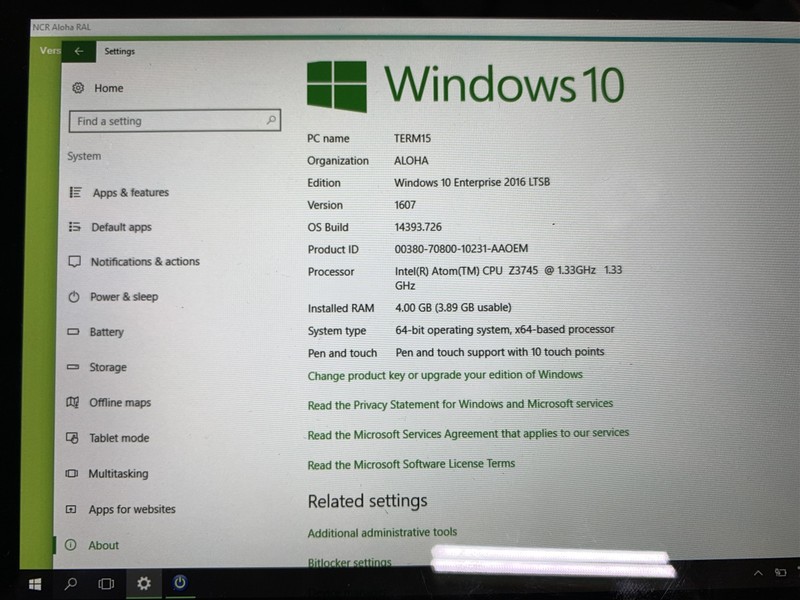Screen dimensions: 800x600
Task: Click the search magnifier in Find a setting
Action: coord(271,120)
